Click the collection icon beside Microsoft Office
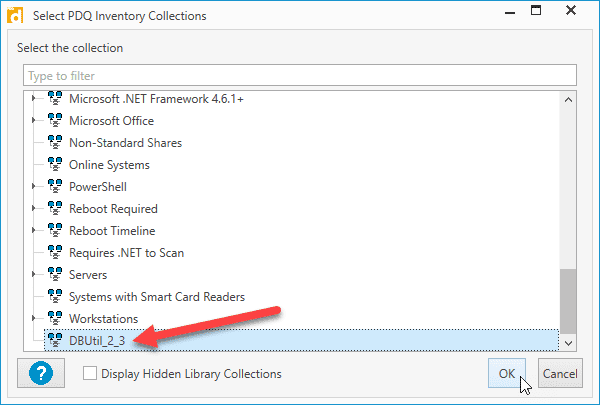Viewport: 600px width, 405px height. [x=55, y=121]
